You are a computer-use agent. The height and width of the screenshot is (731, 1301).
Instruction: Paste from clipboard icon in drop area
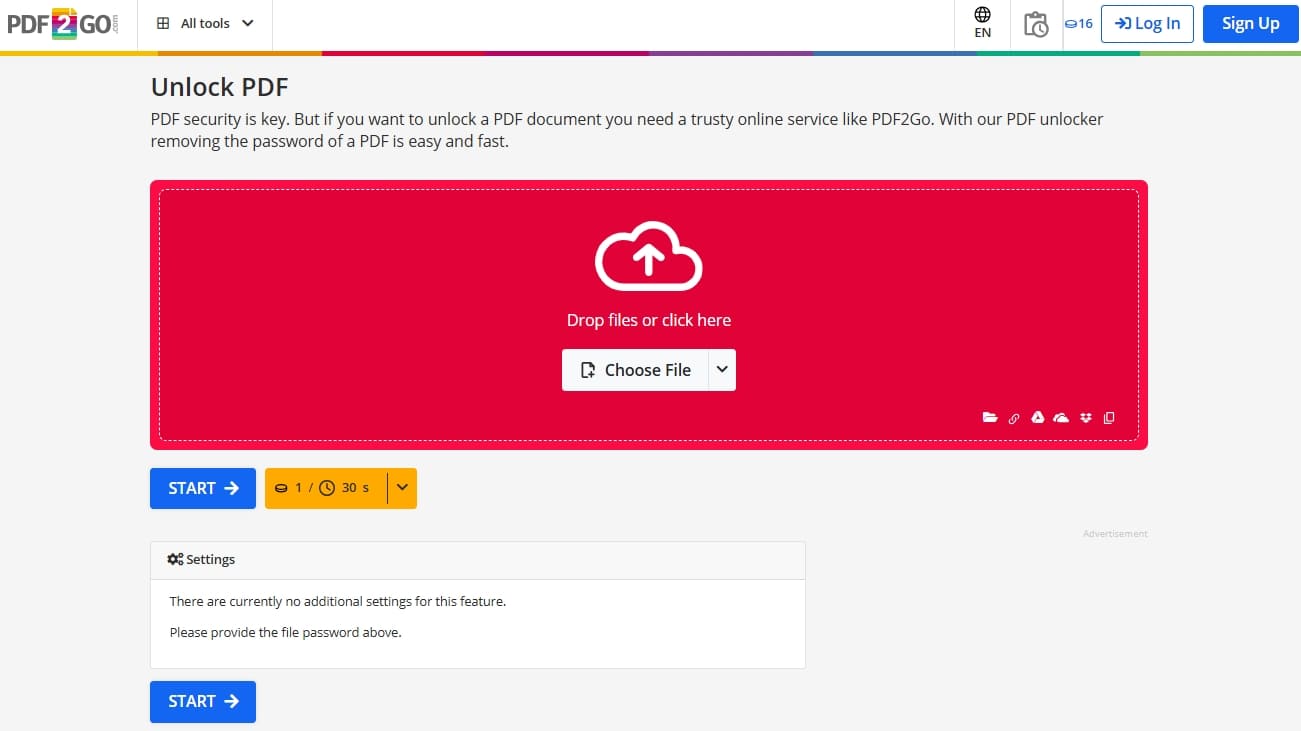click(1109, 418)
